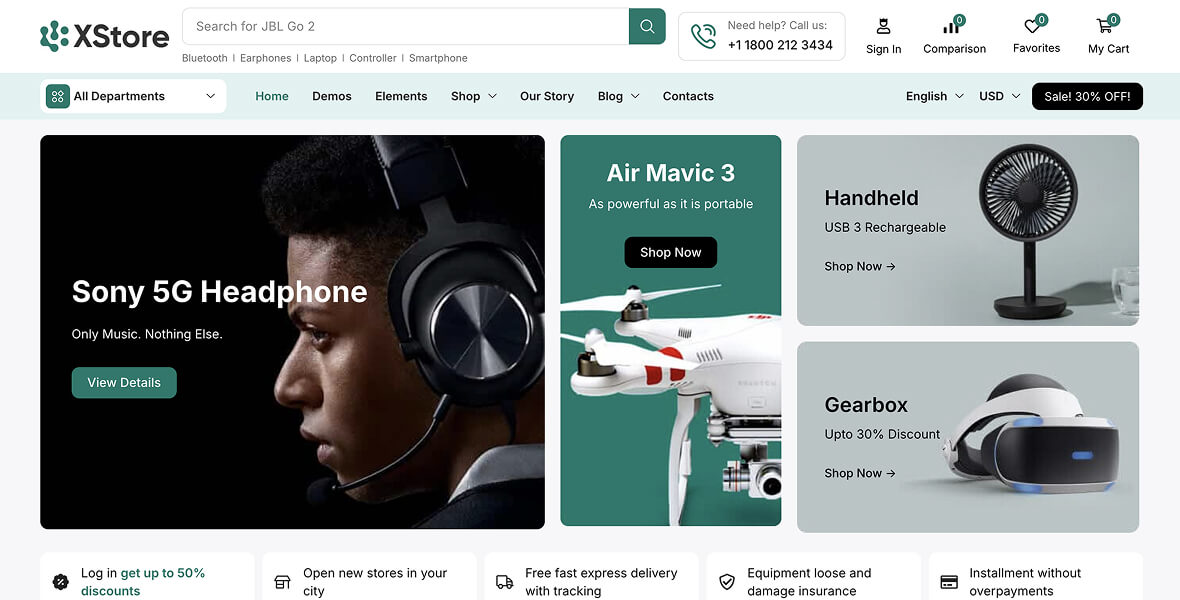The image size is (1180, 600).
Task: Click the Installment without overpayments text
Action: (x=1025, y=582)
